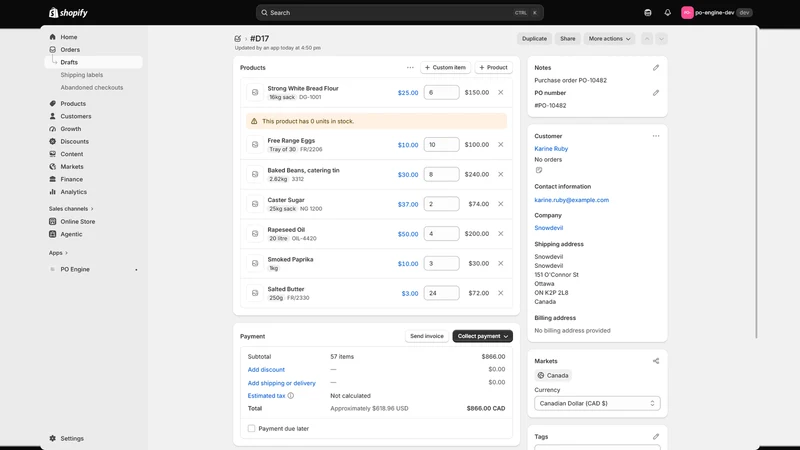Screen dimensions: 800x450
Task: Remove Caster Sugar line item
Action: [501, 204]
